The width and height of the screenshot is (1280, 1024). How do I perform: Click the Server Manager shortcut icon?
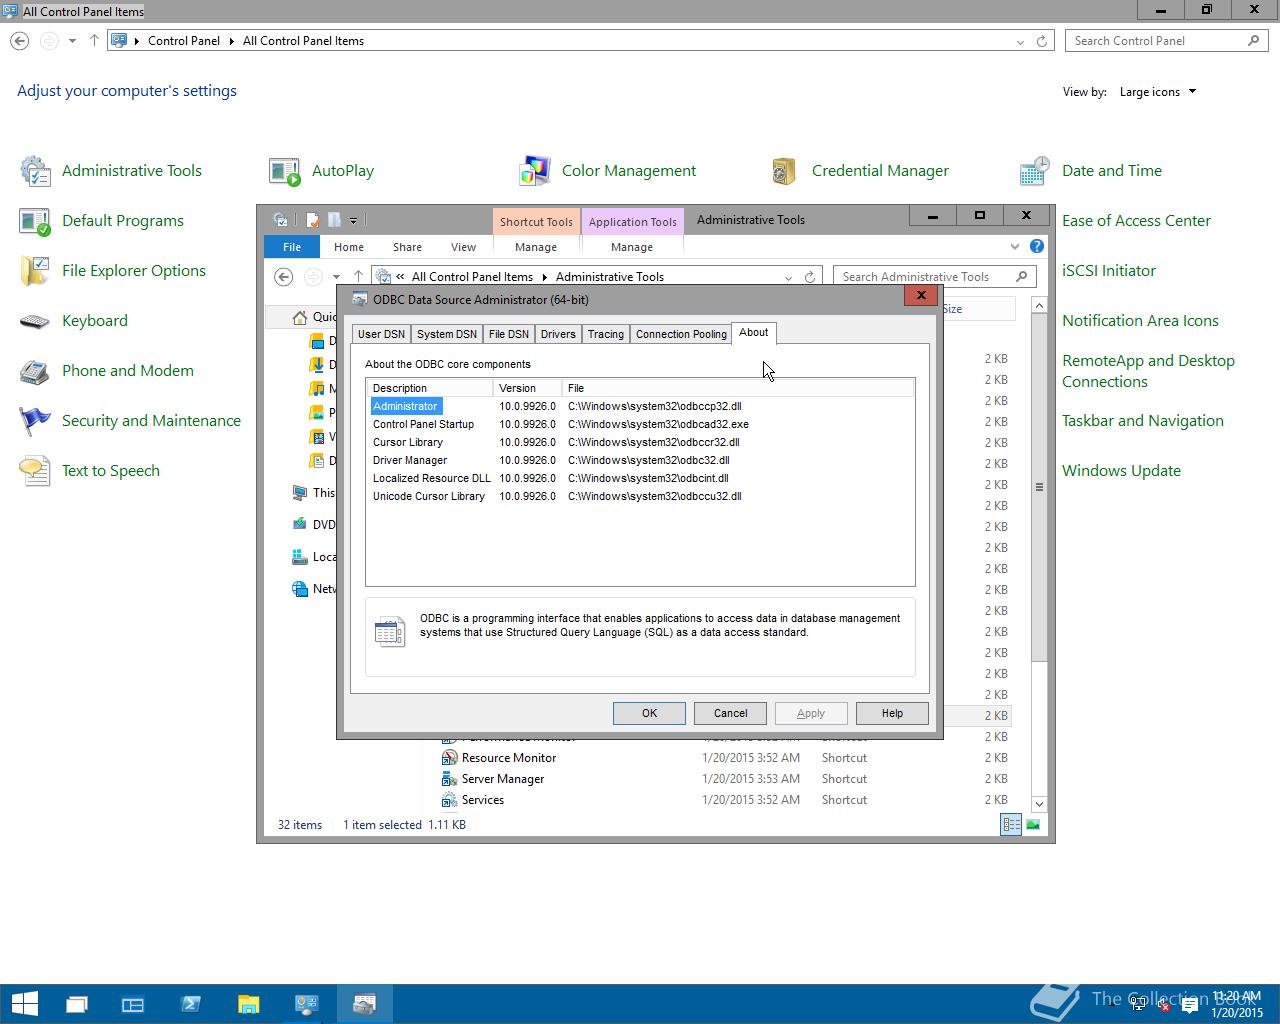pyautogui.click(x=450, y=779)
